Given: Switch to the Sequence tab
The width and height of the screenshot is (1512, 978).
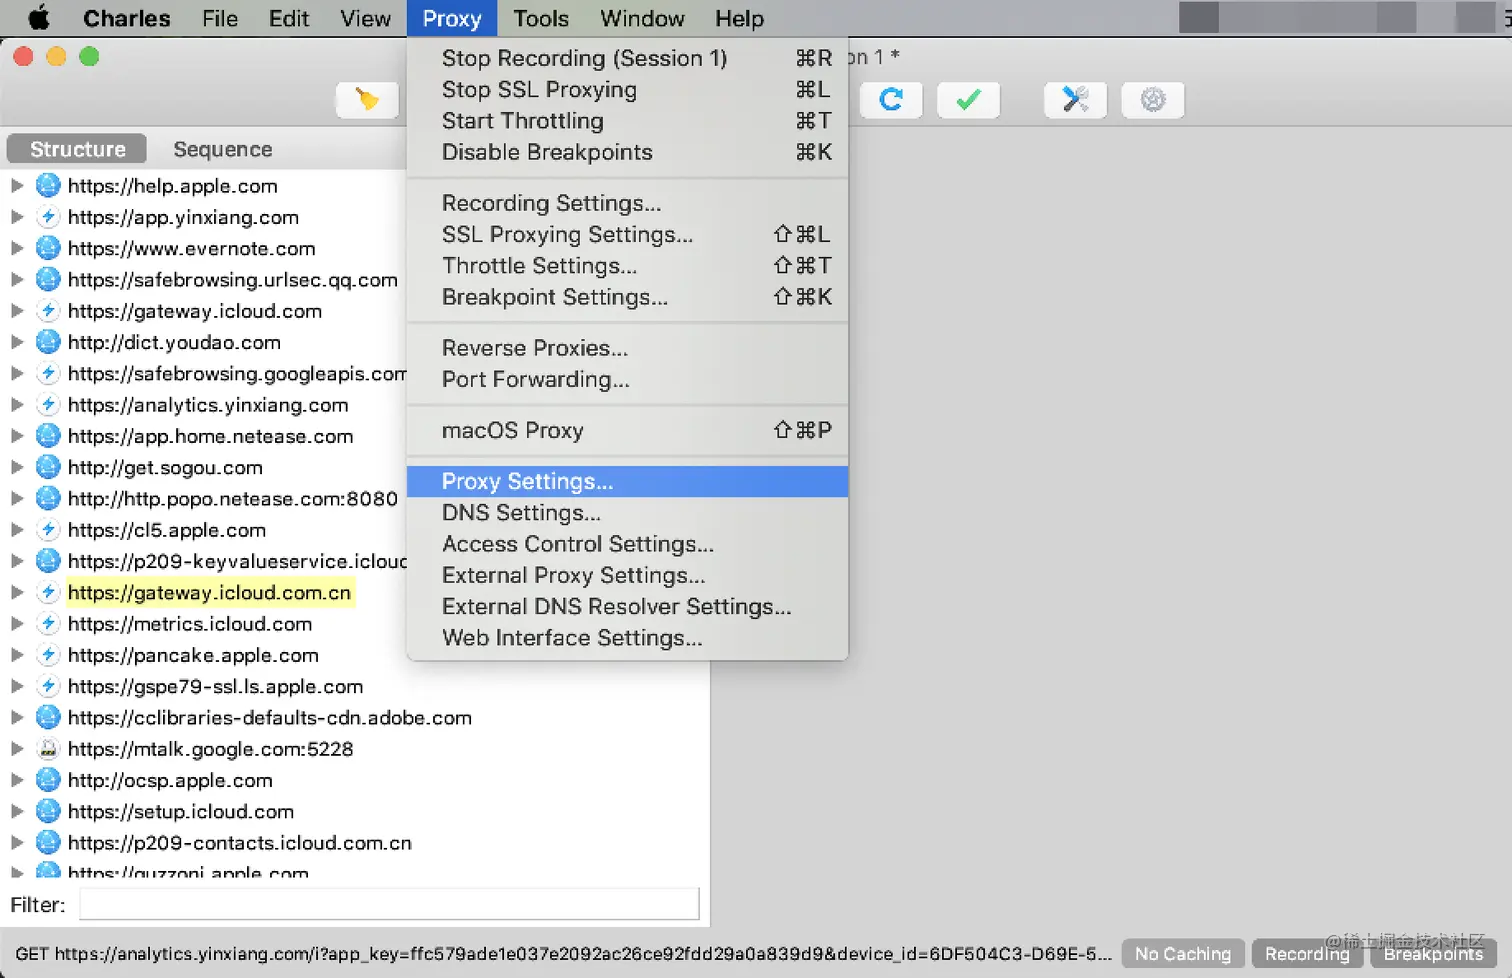Looking at the screenshot, I should tap(223, 149).
